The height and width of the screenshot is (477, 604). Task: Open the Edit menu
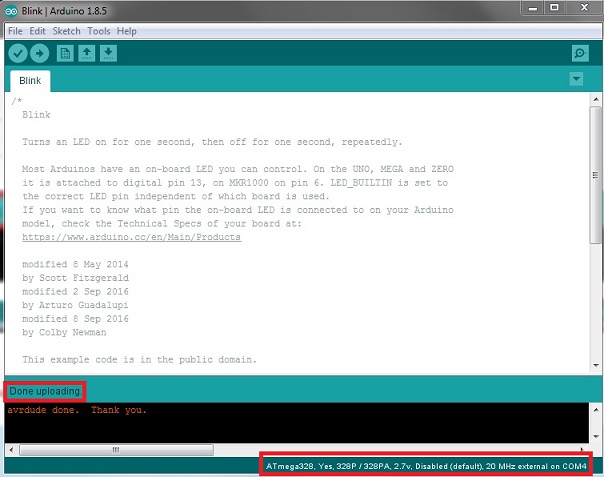(x=37, y=31)
